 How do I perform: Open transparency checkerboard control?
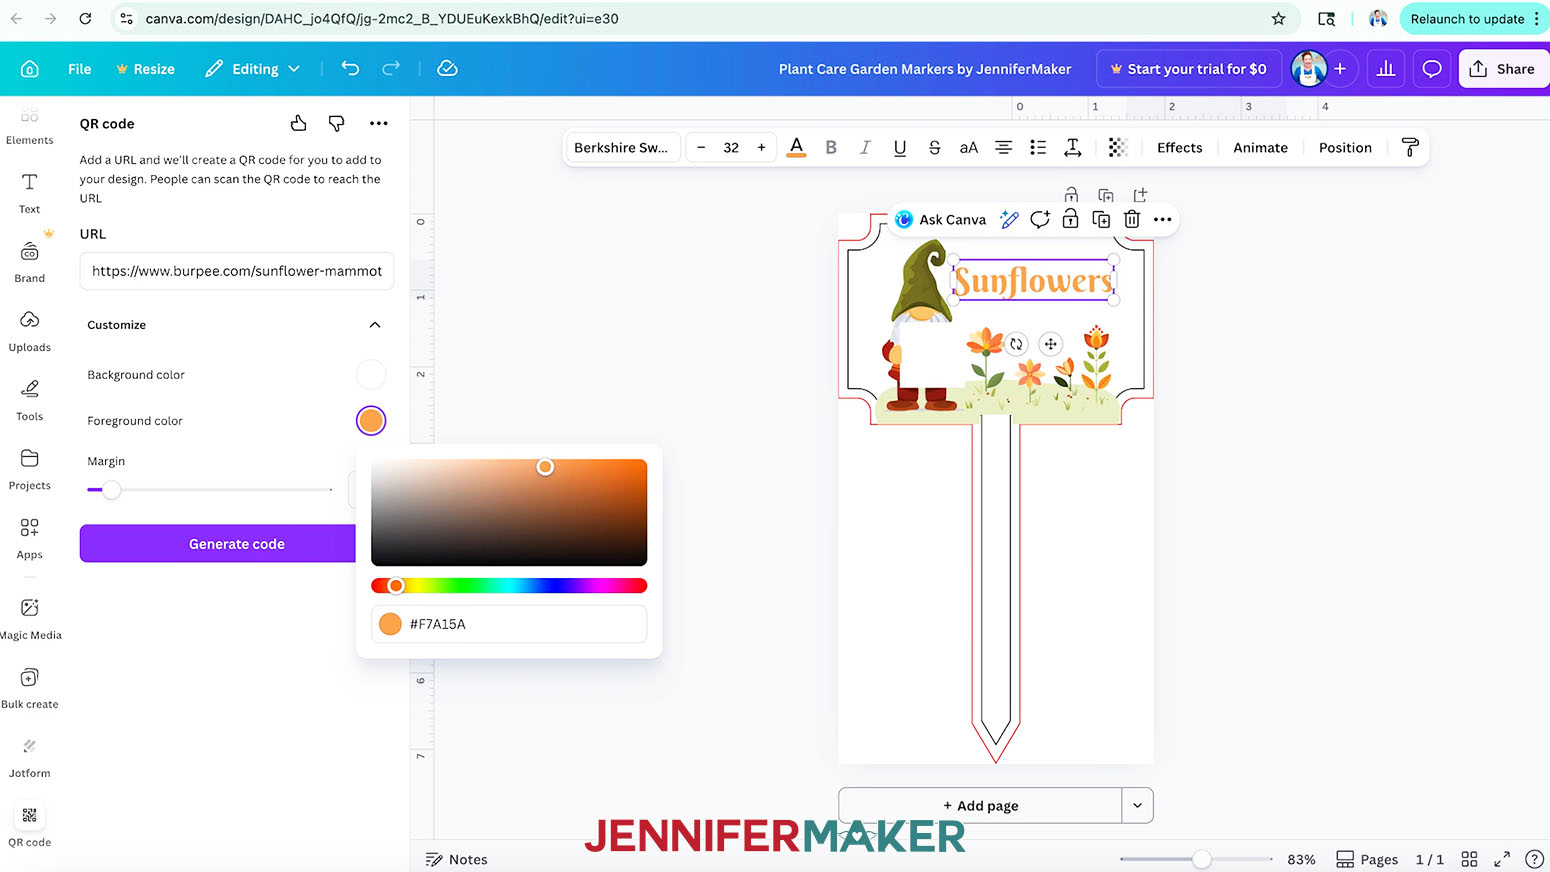pyautogui.click(x=1118, y=147)
